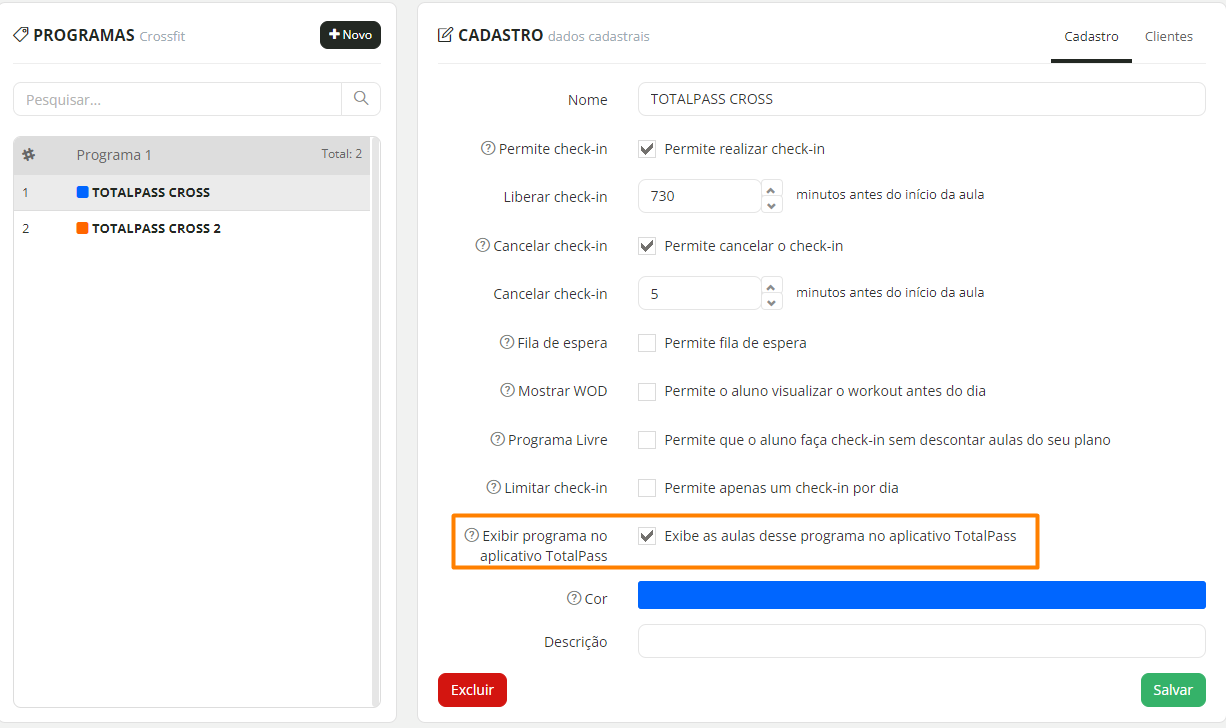Increase Liberar check-in minutes value
The image size is (1226, 728).
point(771,188)
